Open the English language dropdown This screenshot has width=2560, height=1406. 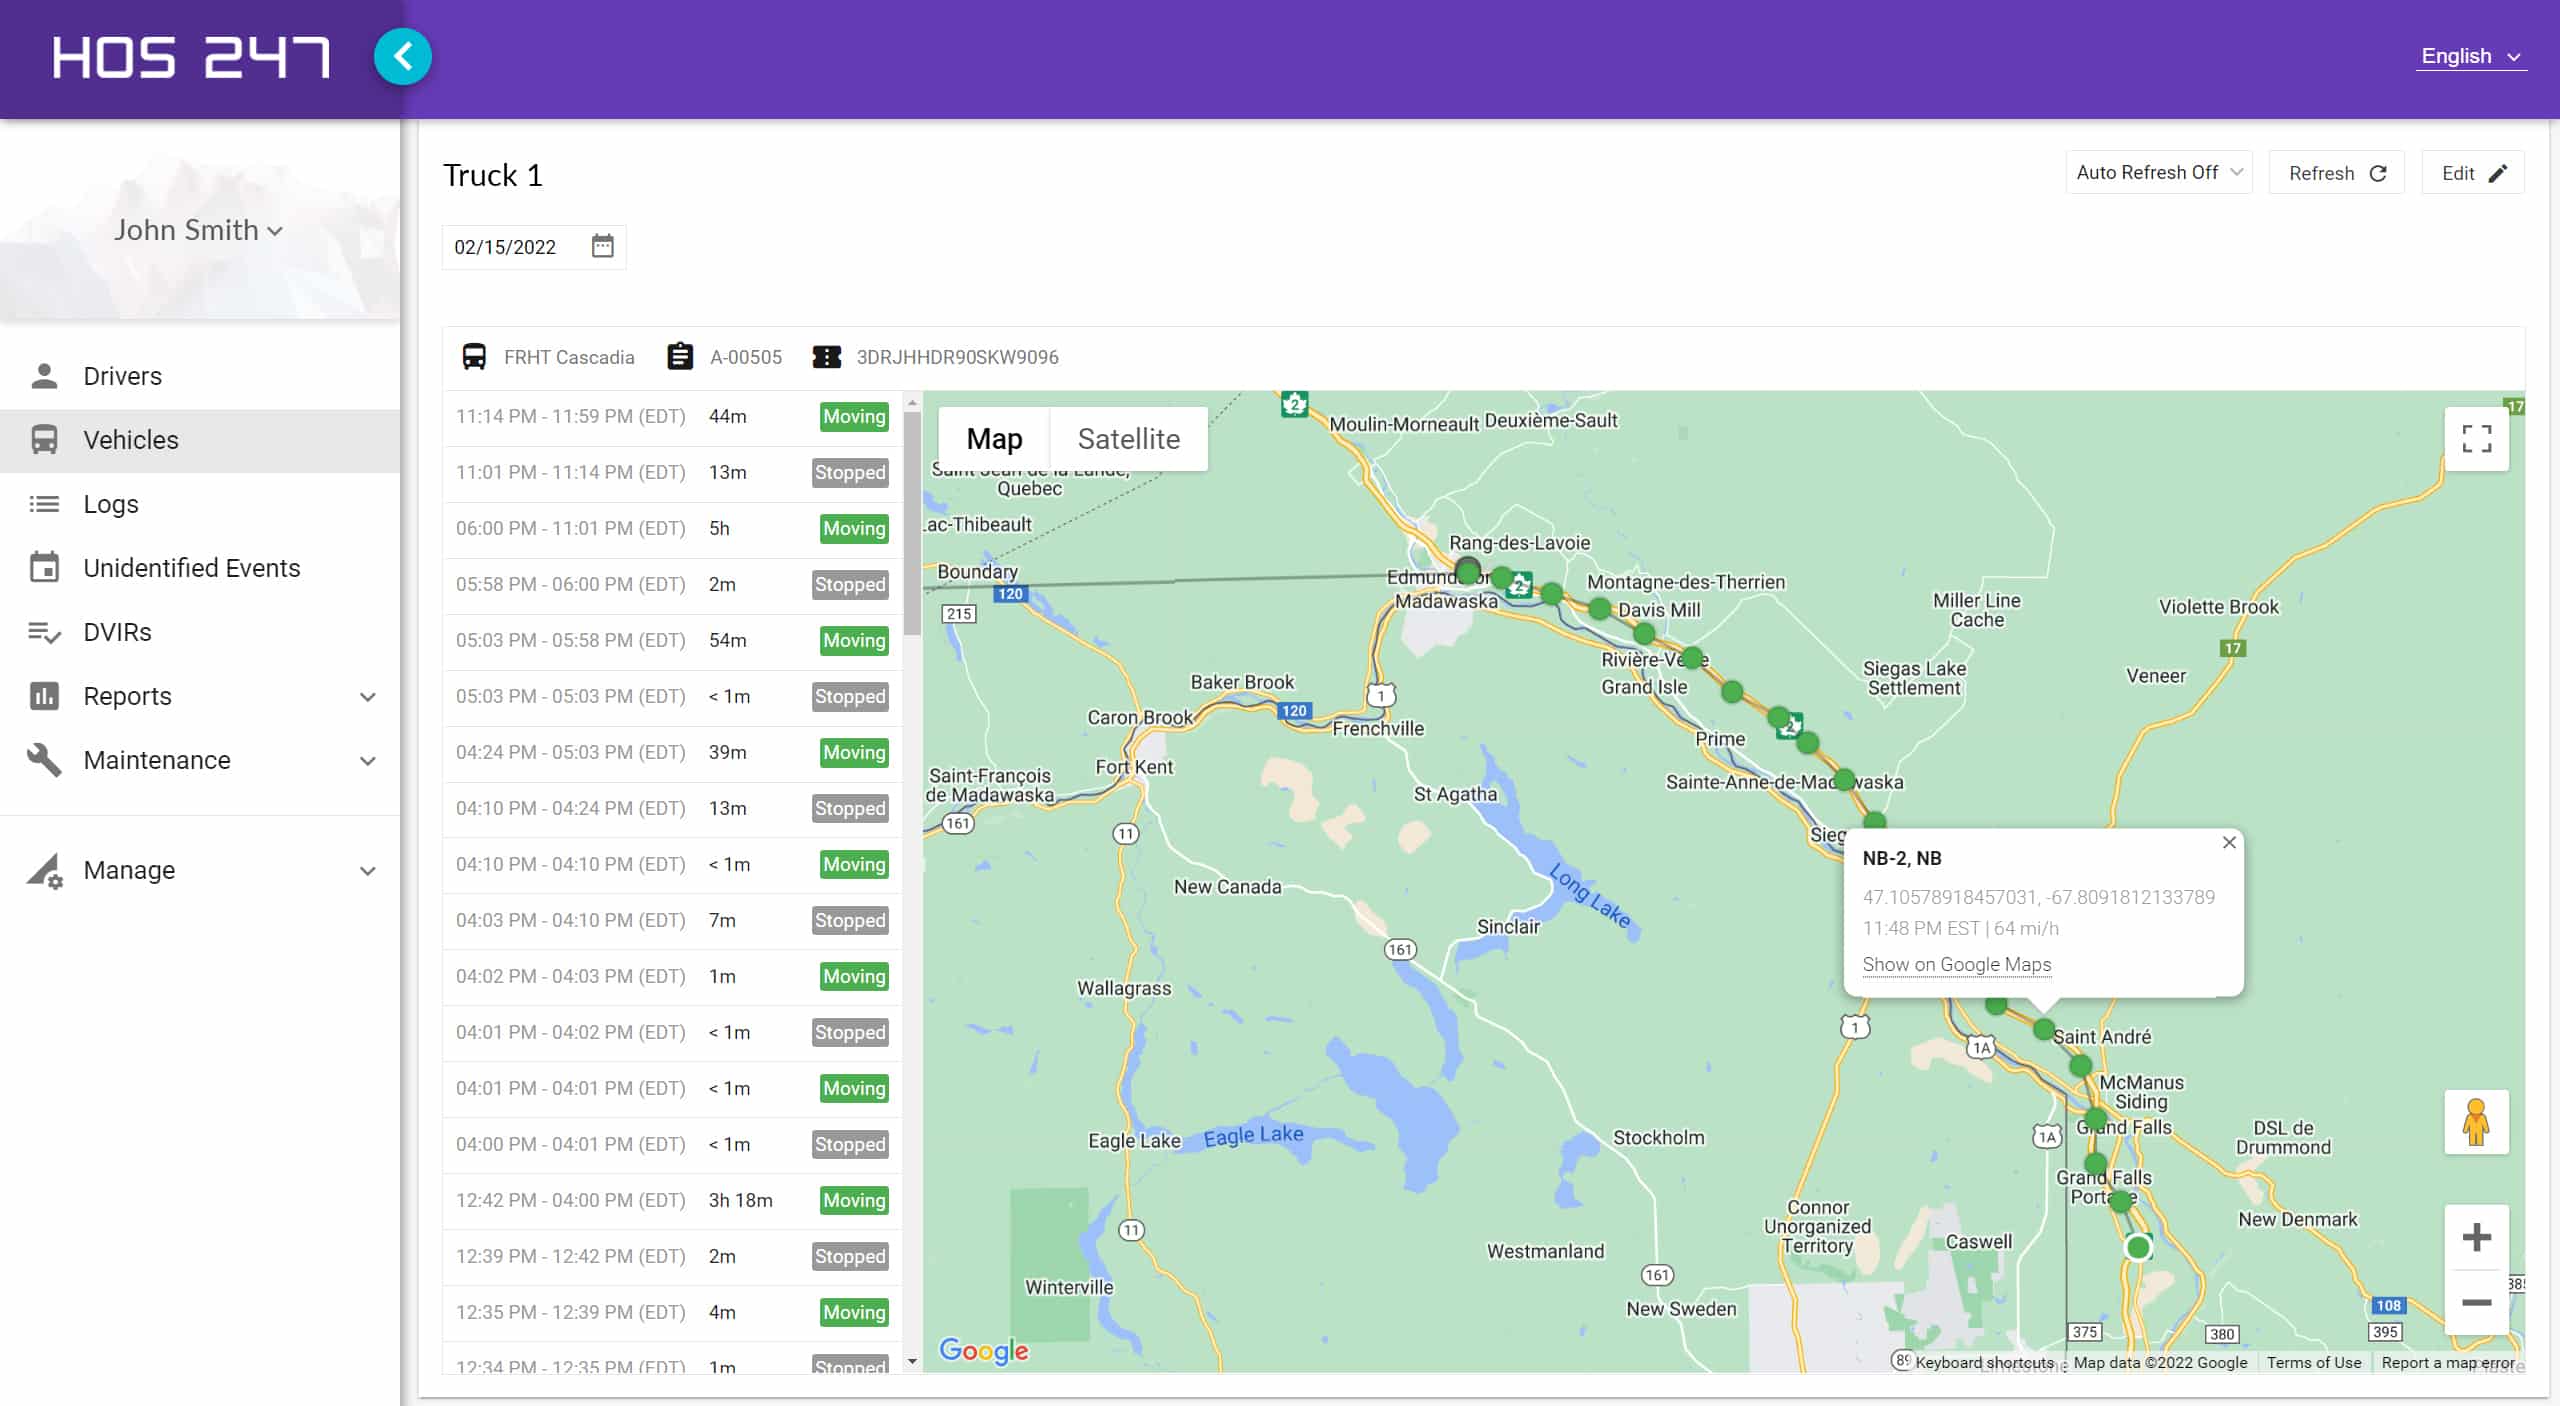pyautogui.click(x=2470, y=56)
